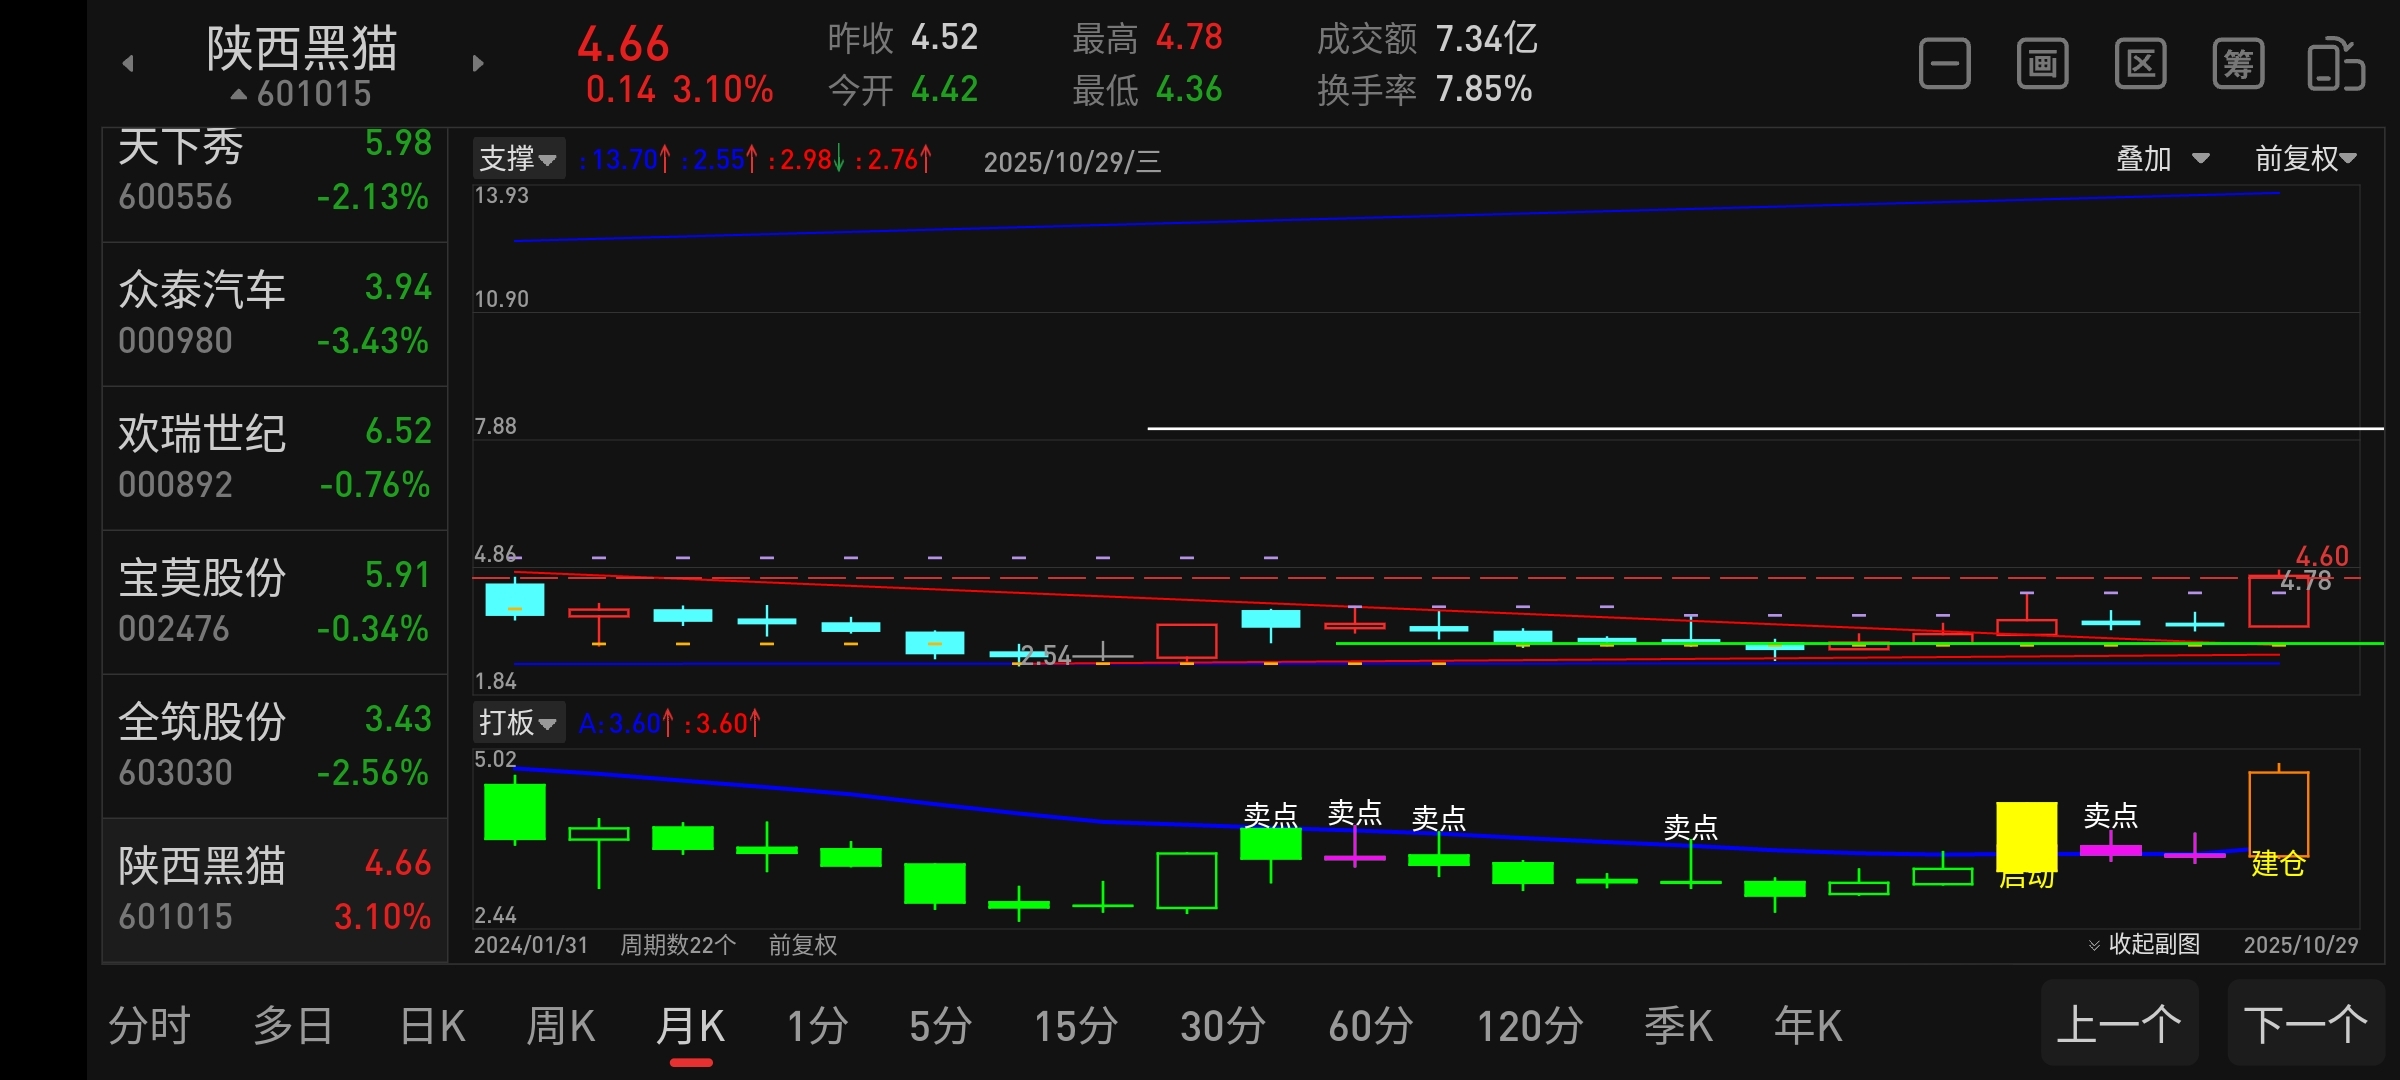Image resolution: width=2400 pixels, height=1080 pixels.
Task: Click the yellow 启动 candle marker
Action: coord(2026,838)
